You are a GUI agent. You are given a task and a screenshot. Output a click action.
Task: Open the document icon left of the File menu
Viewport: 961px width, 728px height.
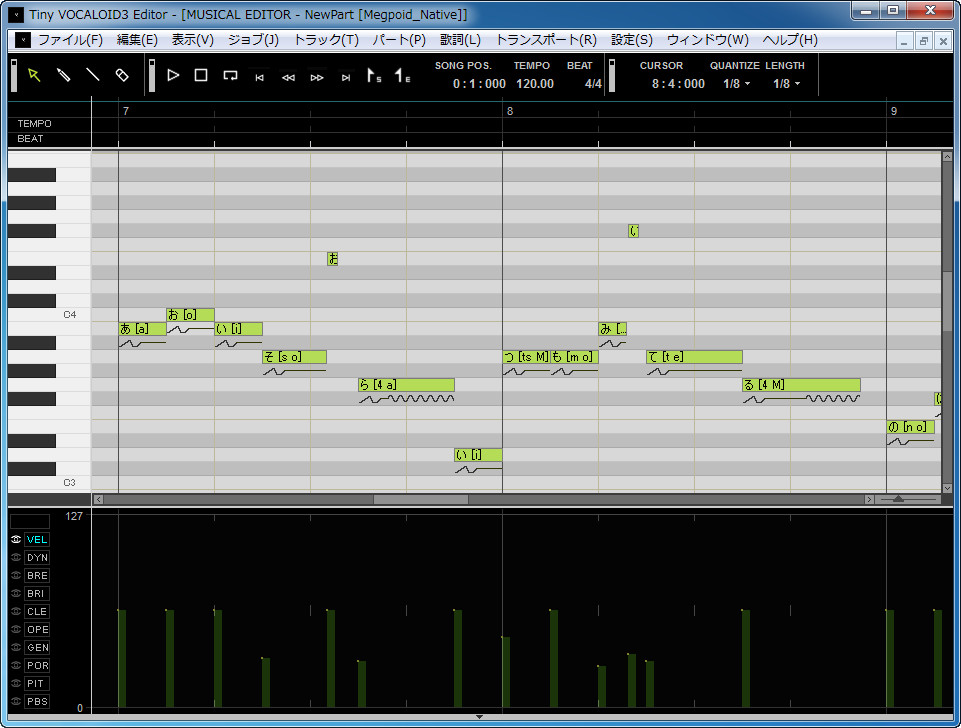(23, 40)
